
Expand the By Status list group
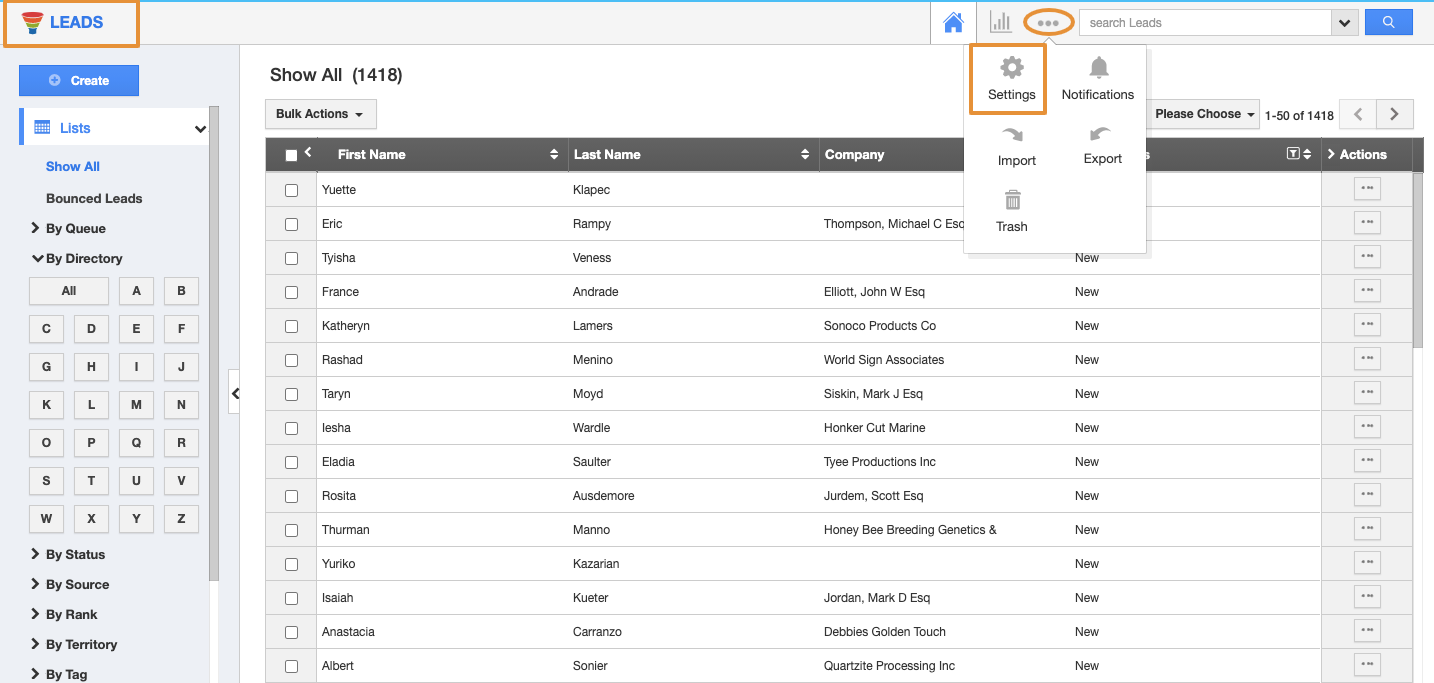click(x=74, y=554)
